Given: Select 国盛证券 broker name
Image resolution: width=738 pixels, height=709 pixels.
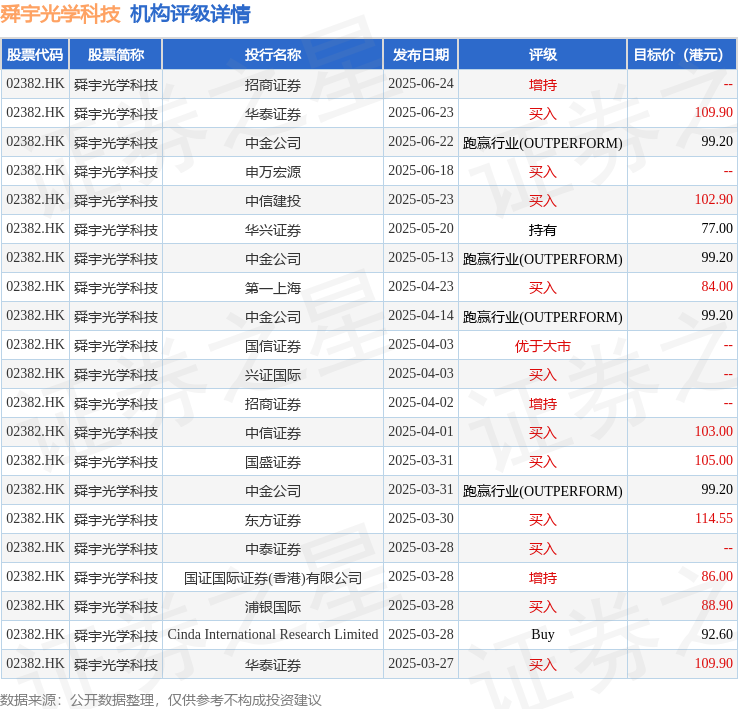Looking at the screenshot, I should [273, 462].
